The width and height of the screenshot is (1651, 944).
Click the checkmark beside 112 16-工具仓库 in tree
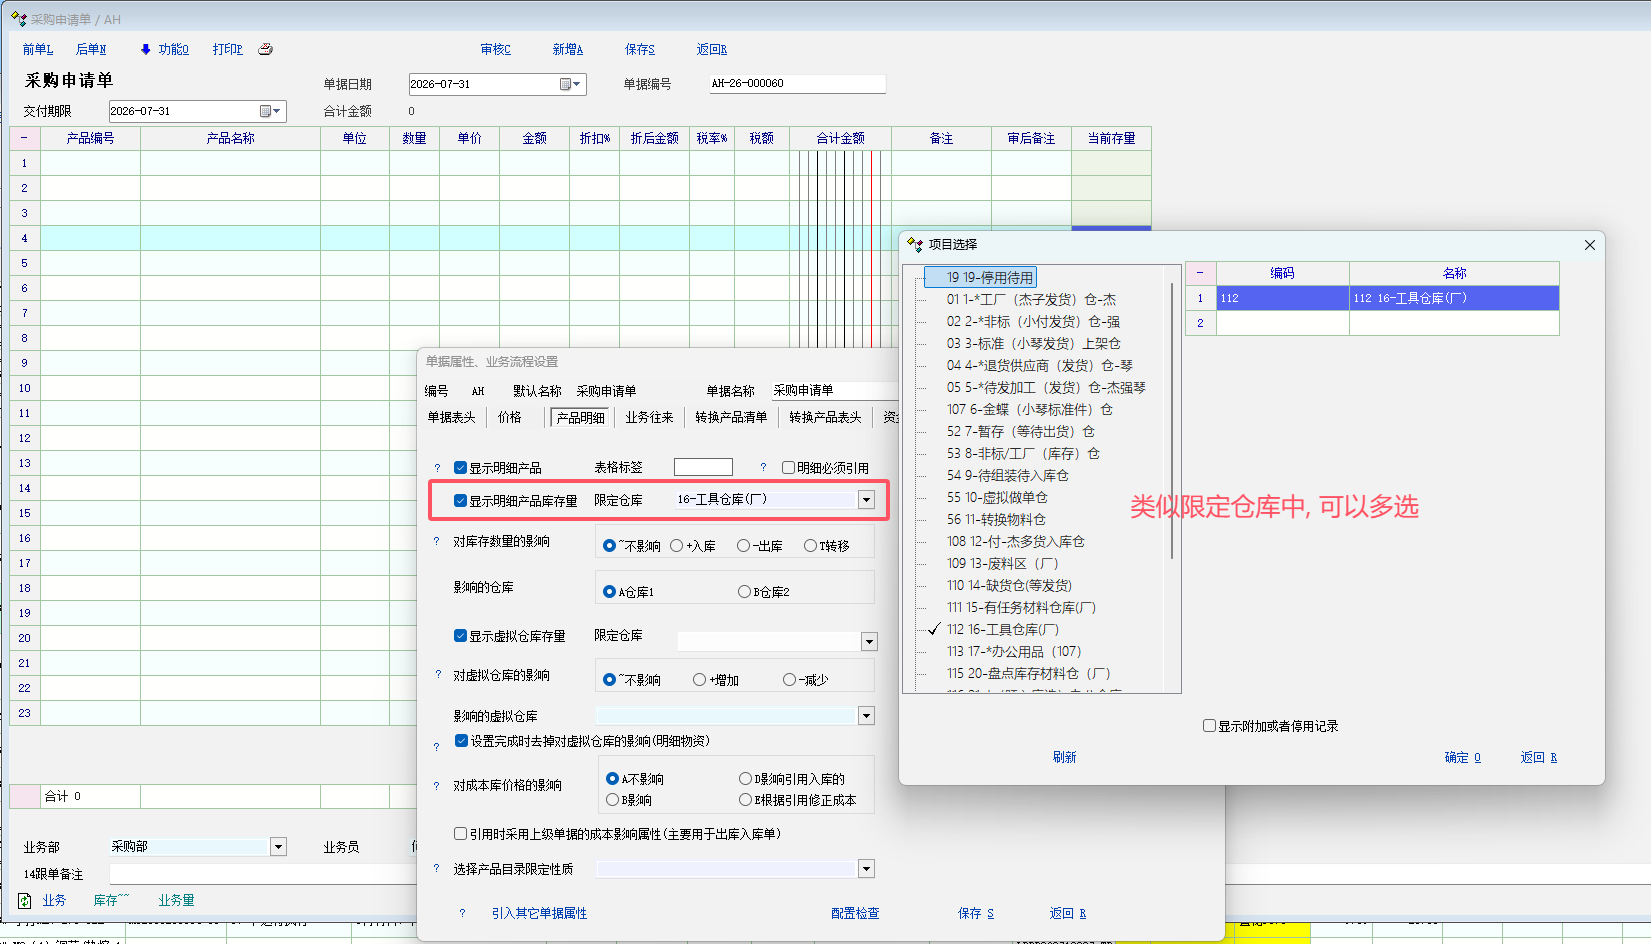coord(934,629)
